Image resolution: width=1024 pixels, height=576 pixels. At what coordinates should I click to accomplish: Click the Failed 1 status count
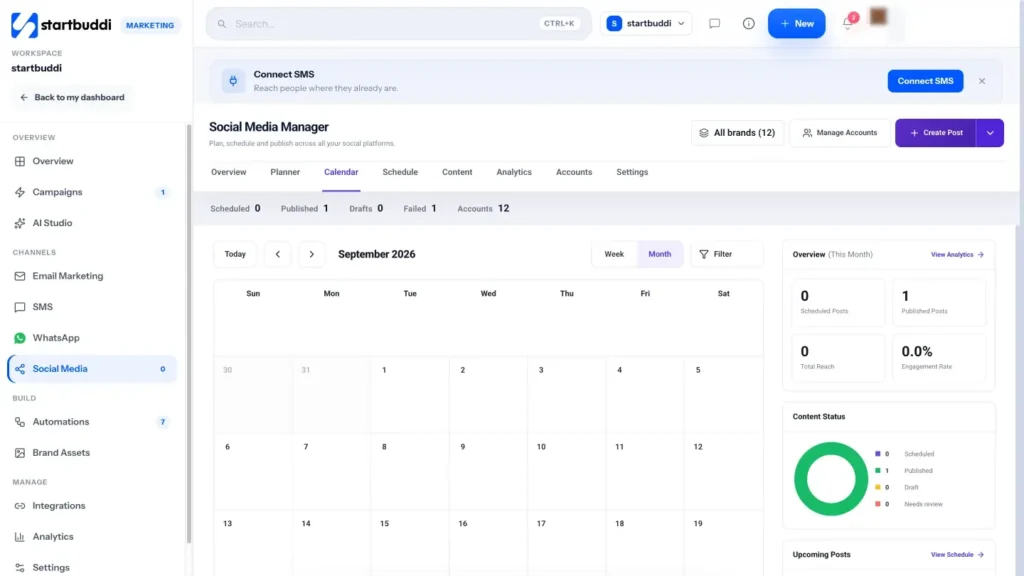419,208
